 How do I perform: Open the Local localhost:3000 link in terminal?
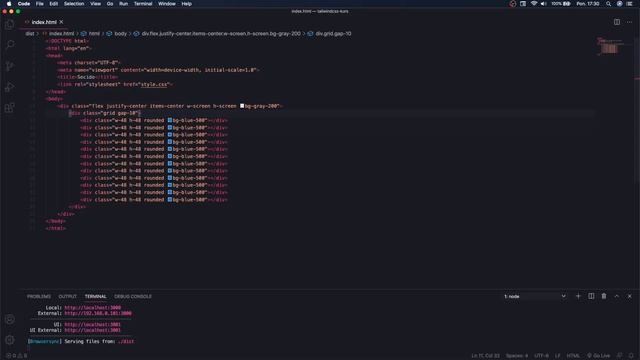coord(93,308)
